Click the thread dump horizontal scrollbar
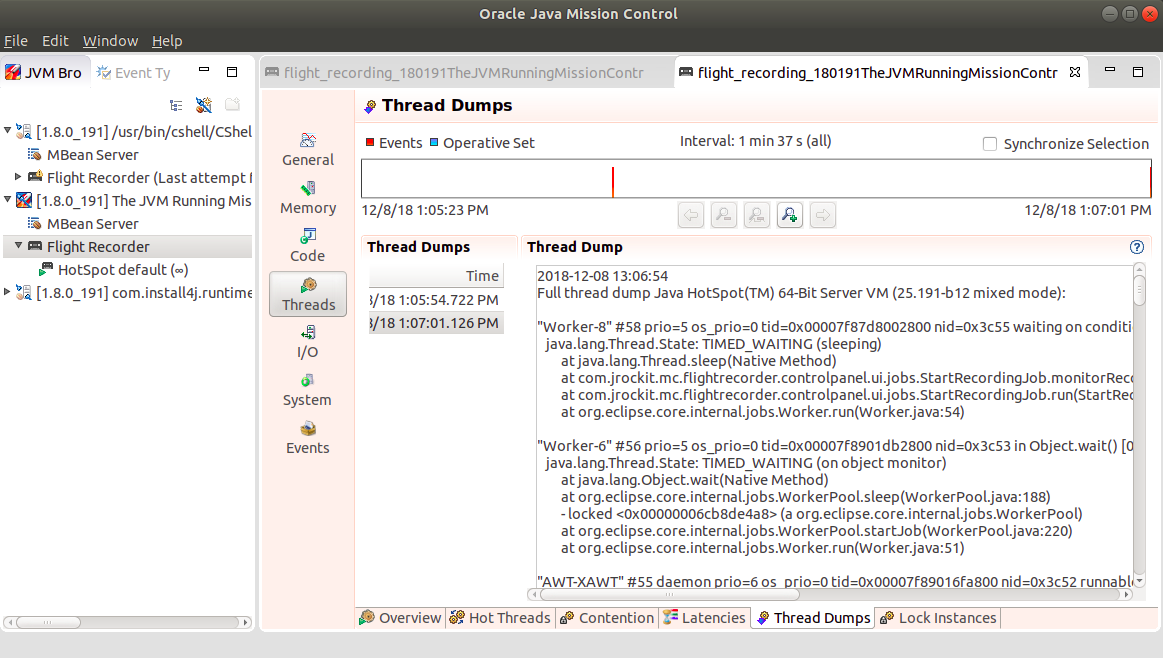This screenshot has width=1163, height=658. point(671,594)
